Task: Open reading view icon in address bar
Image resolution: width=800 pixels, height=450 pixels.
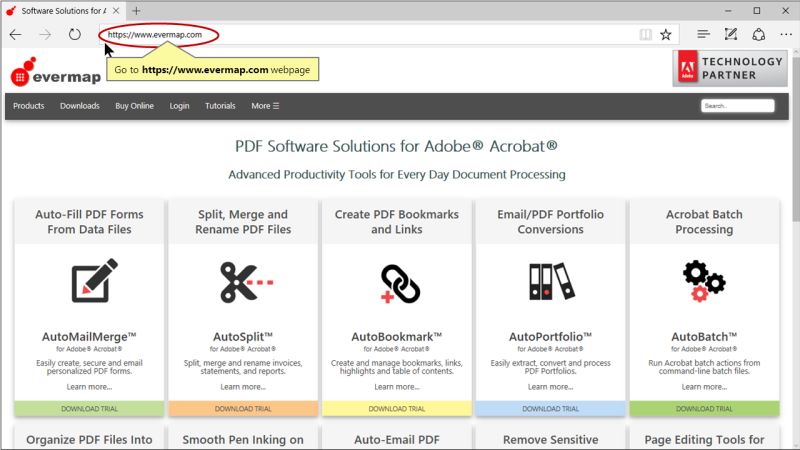Action: tap(645, 35)
